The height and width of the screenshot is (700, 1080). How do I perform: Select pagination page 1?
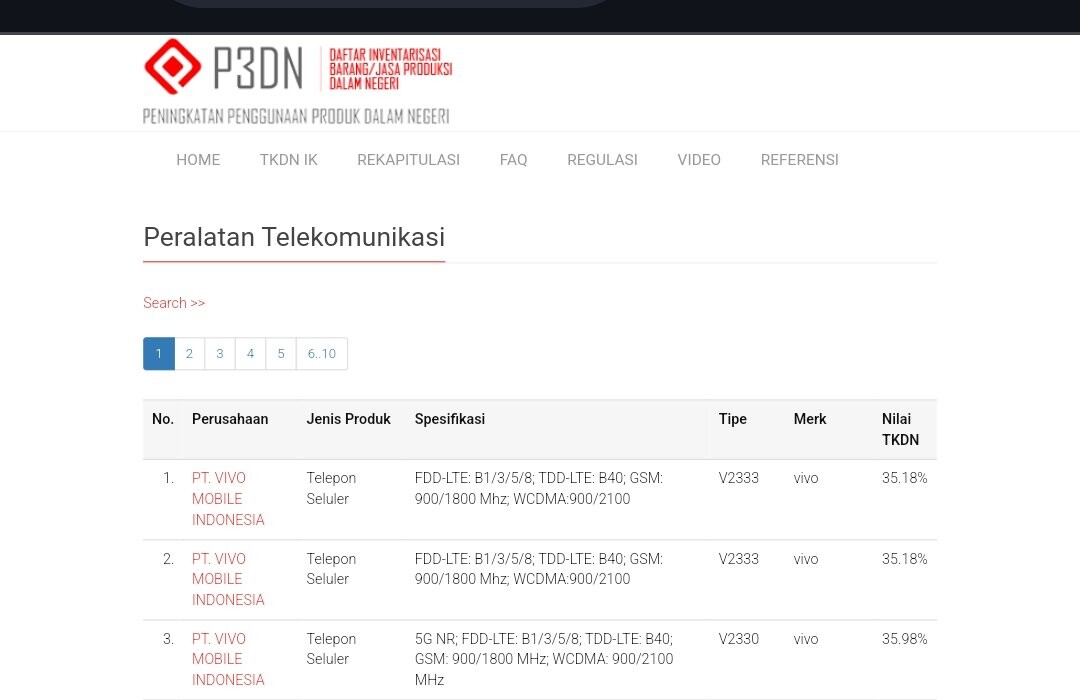[x=159, y=353]
